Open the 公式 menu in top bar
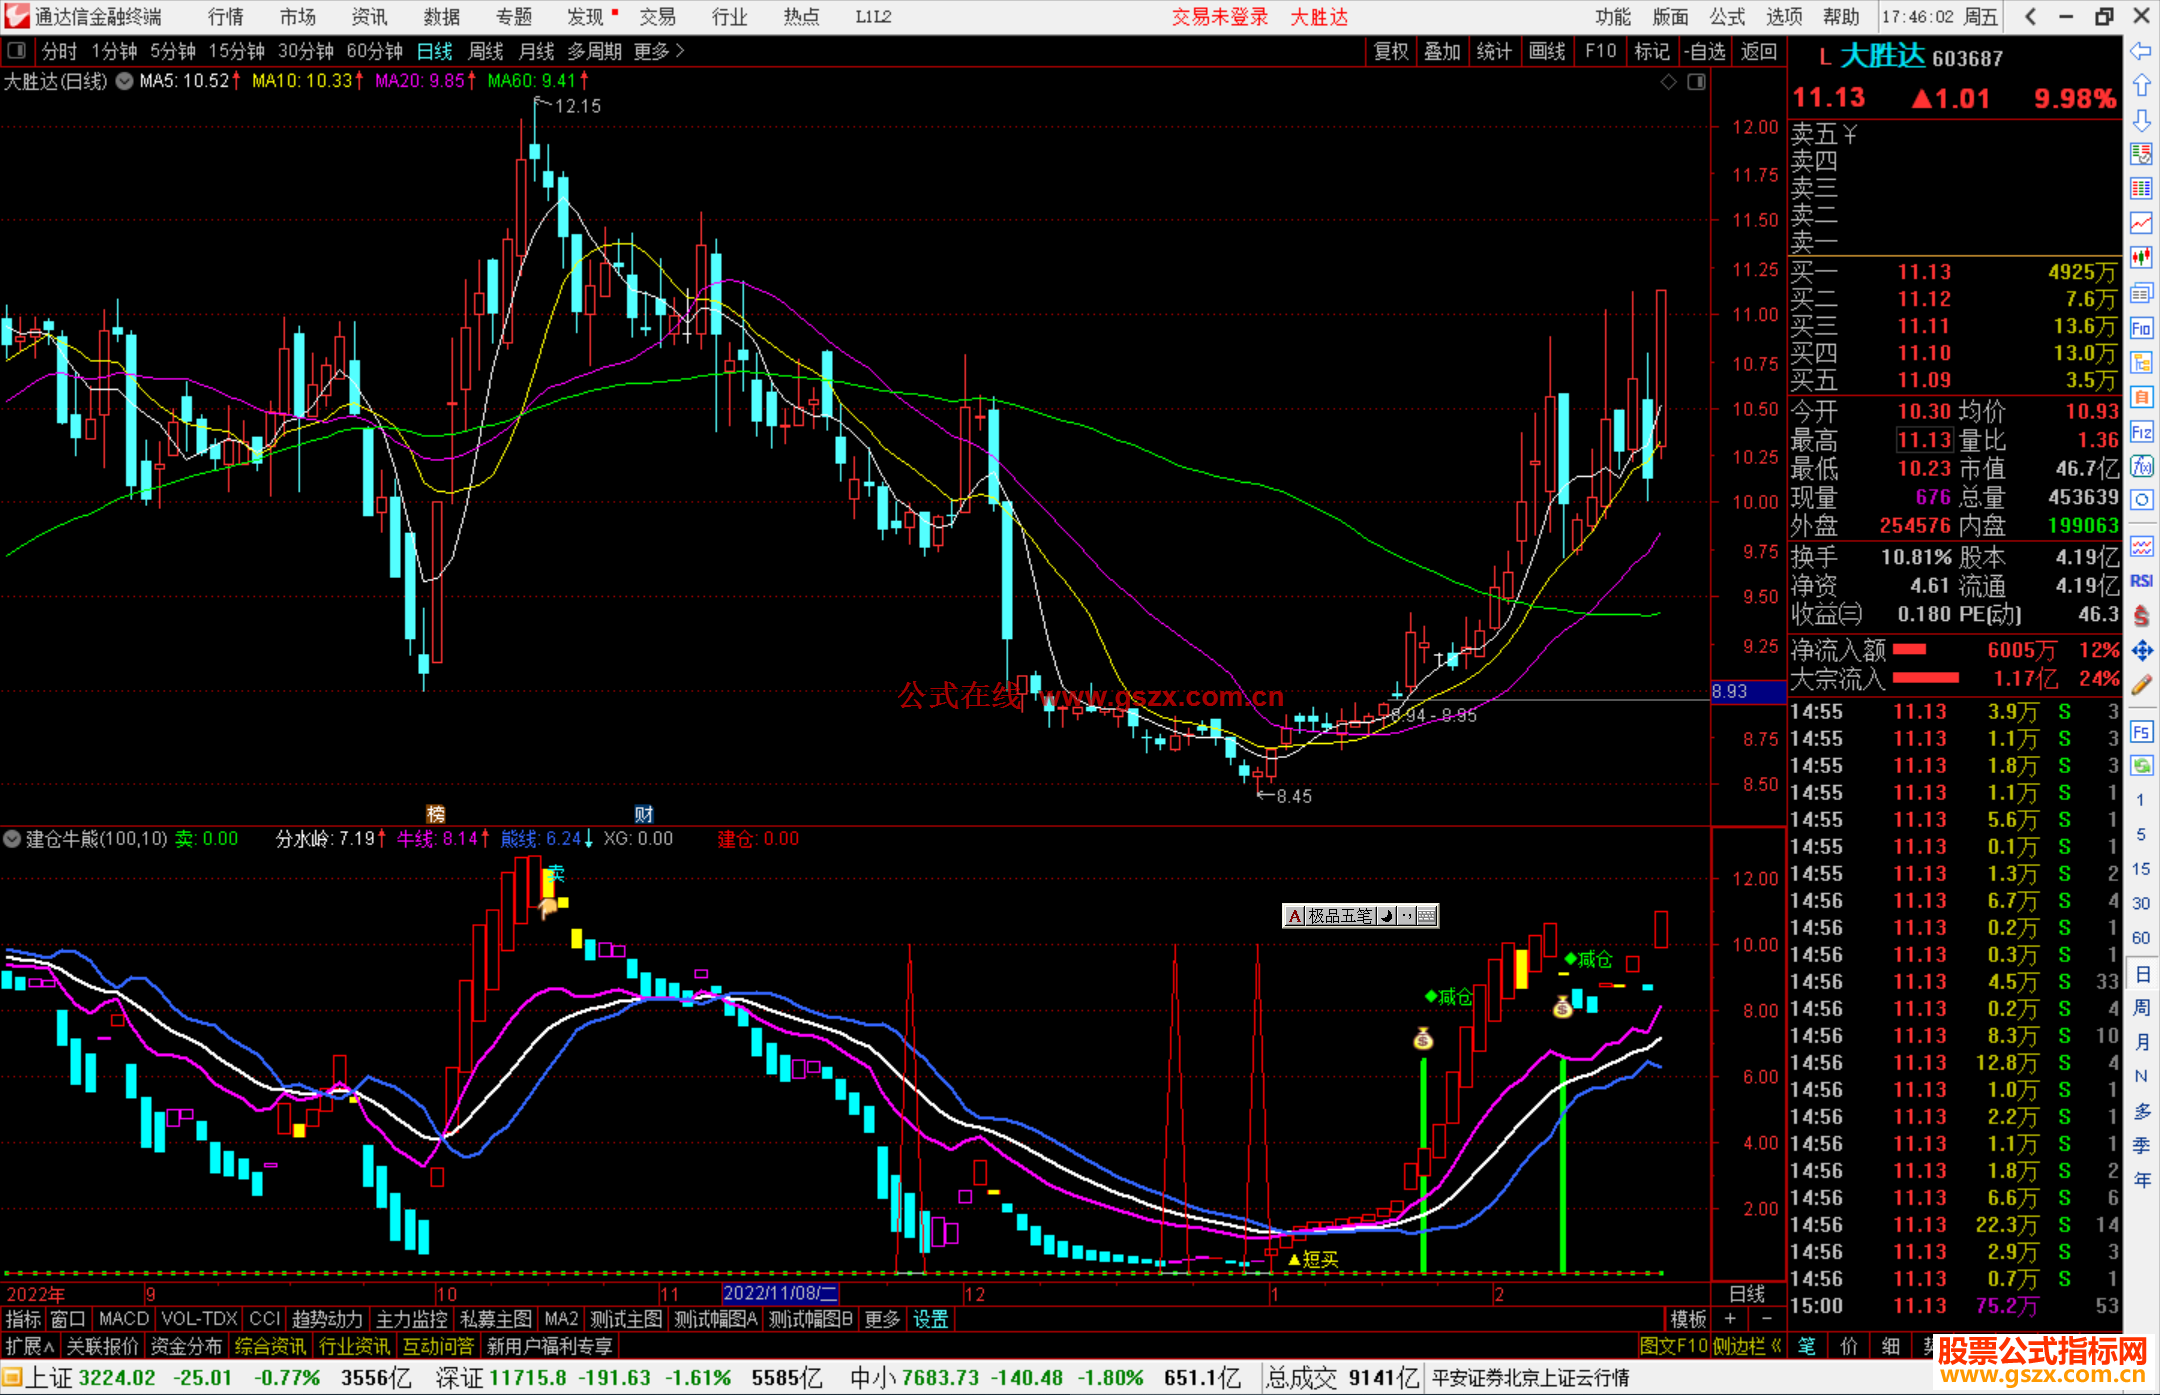Screen dimensions: 2160x1395 (x=1726, y=17)
